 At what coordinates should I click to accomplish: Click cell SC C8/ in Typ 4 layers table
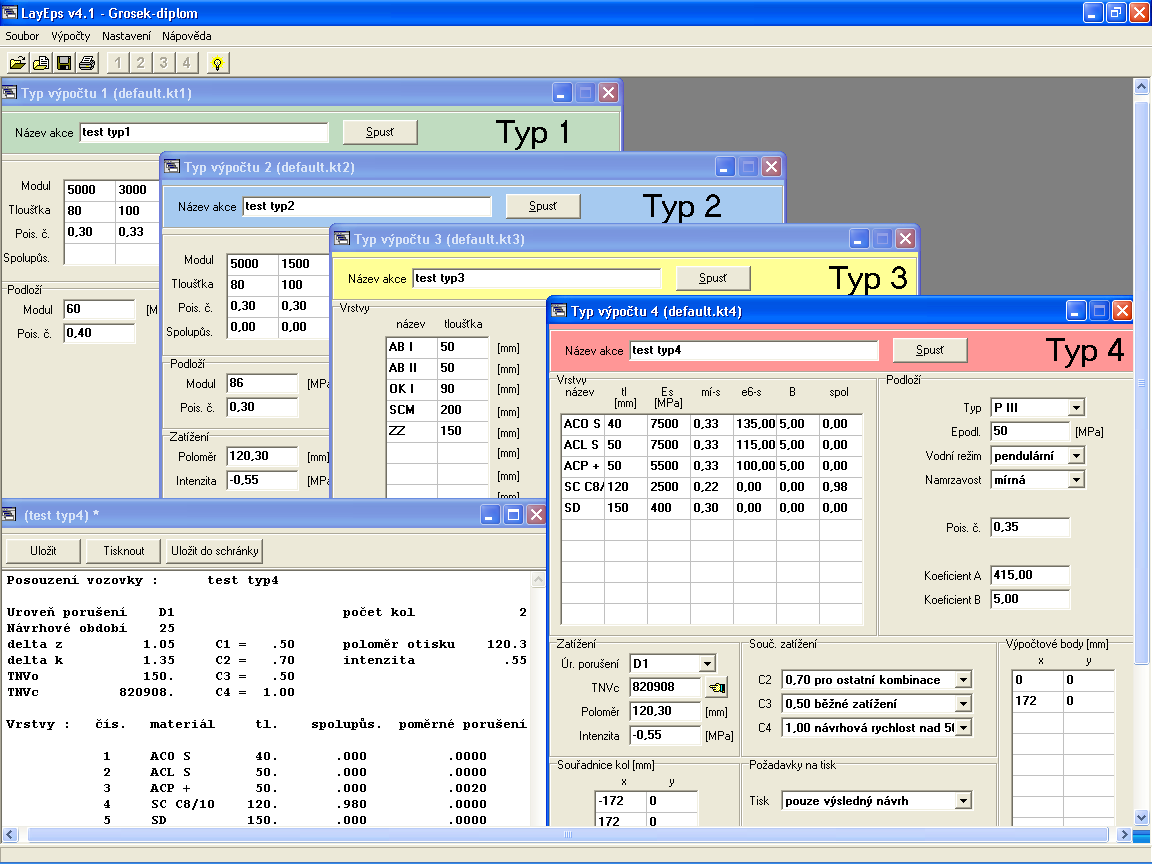coord(583,487)
